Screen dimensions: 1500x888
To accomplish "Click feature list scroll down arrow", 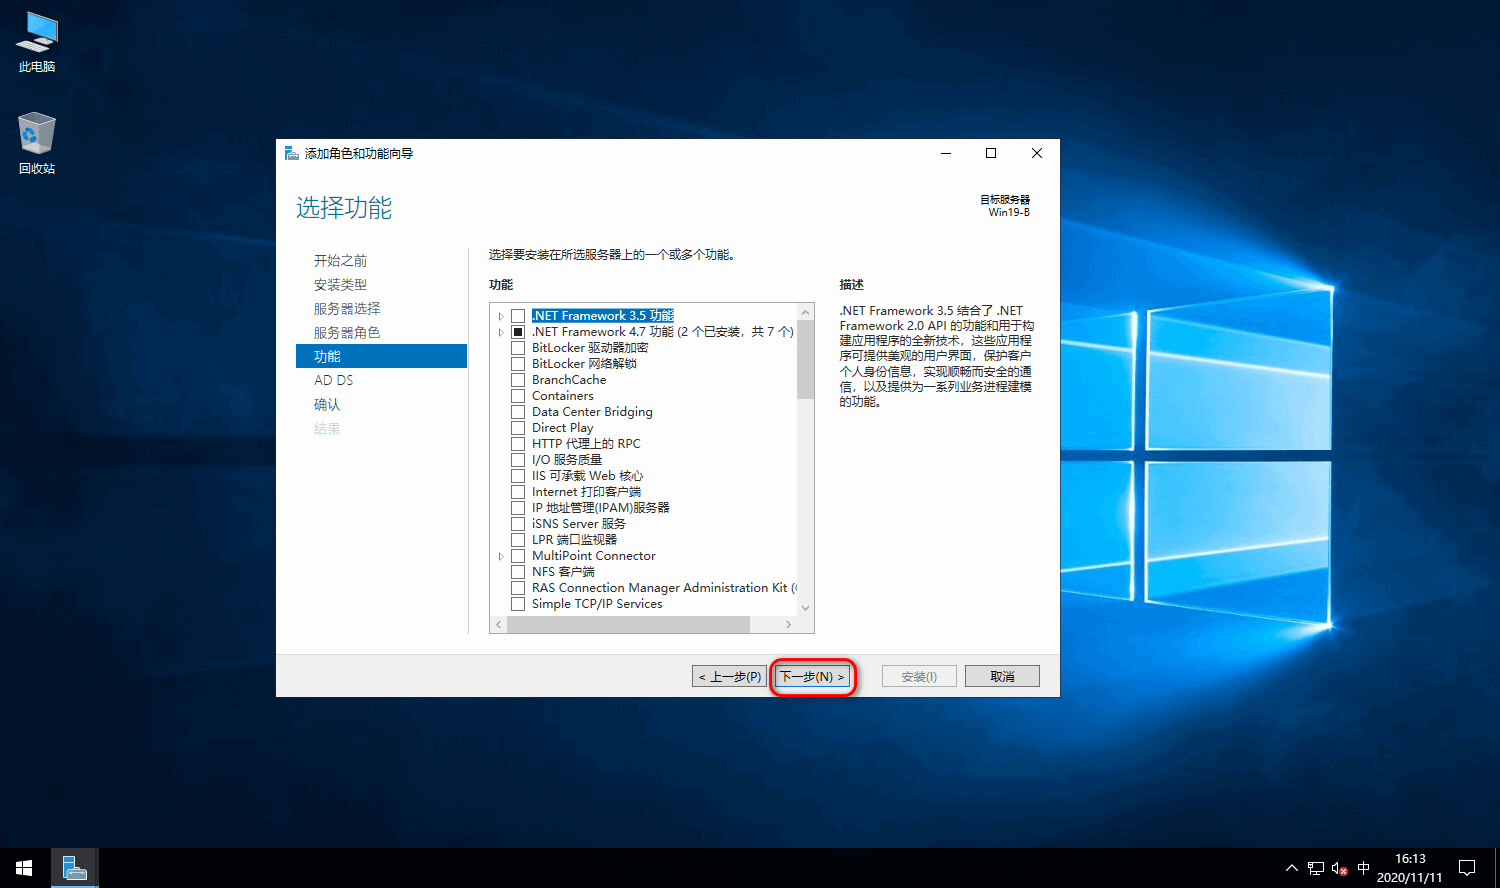I will tap(805, 608).
